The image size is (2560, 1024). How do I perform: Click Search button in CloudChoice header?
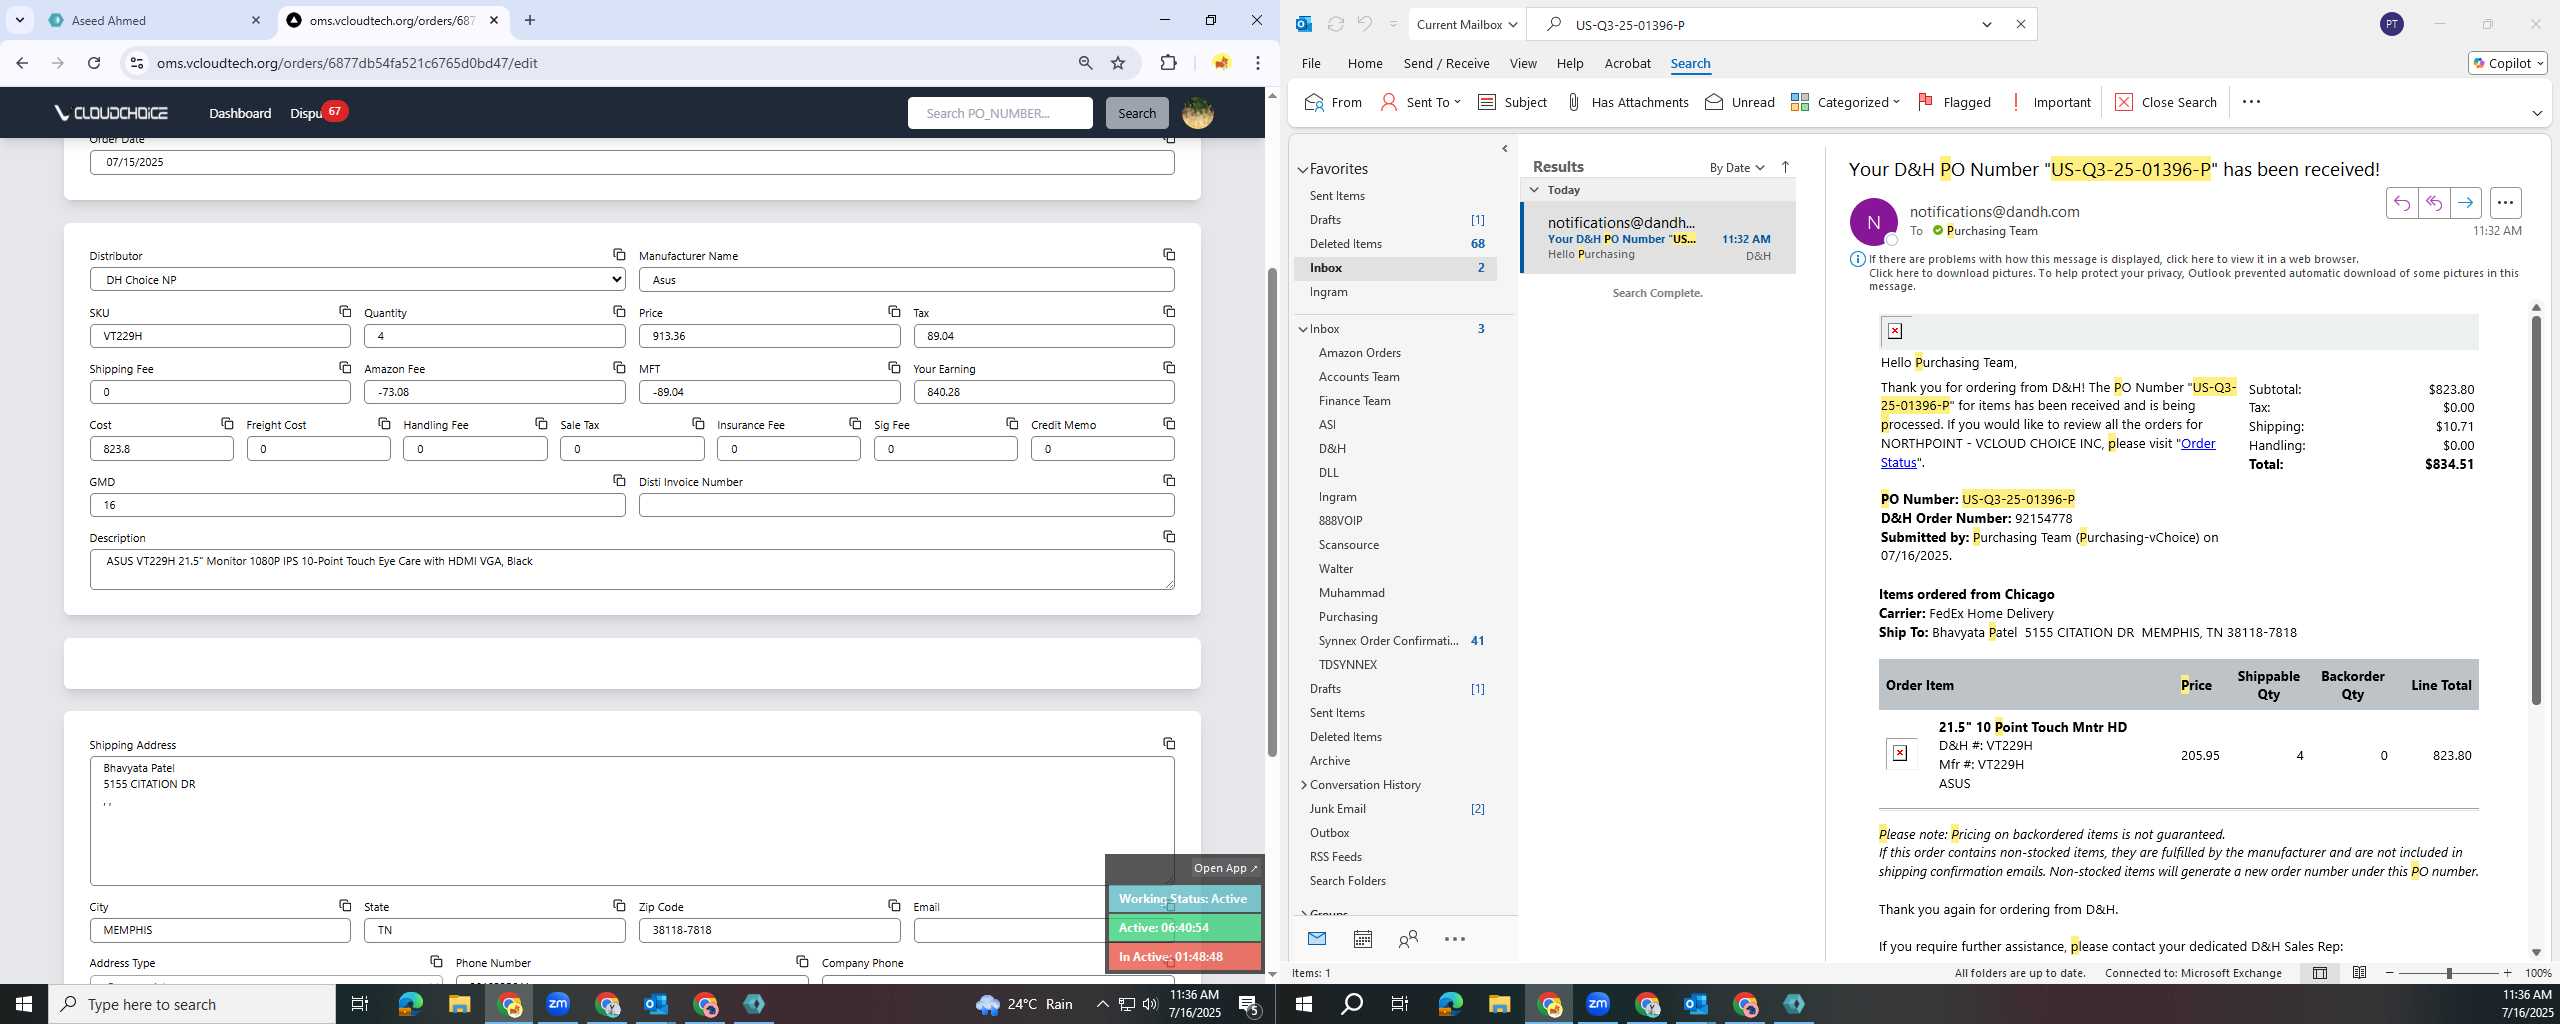tap(1137, 113)
